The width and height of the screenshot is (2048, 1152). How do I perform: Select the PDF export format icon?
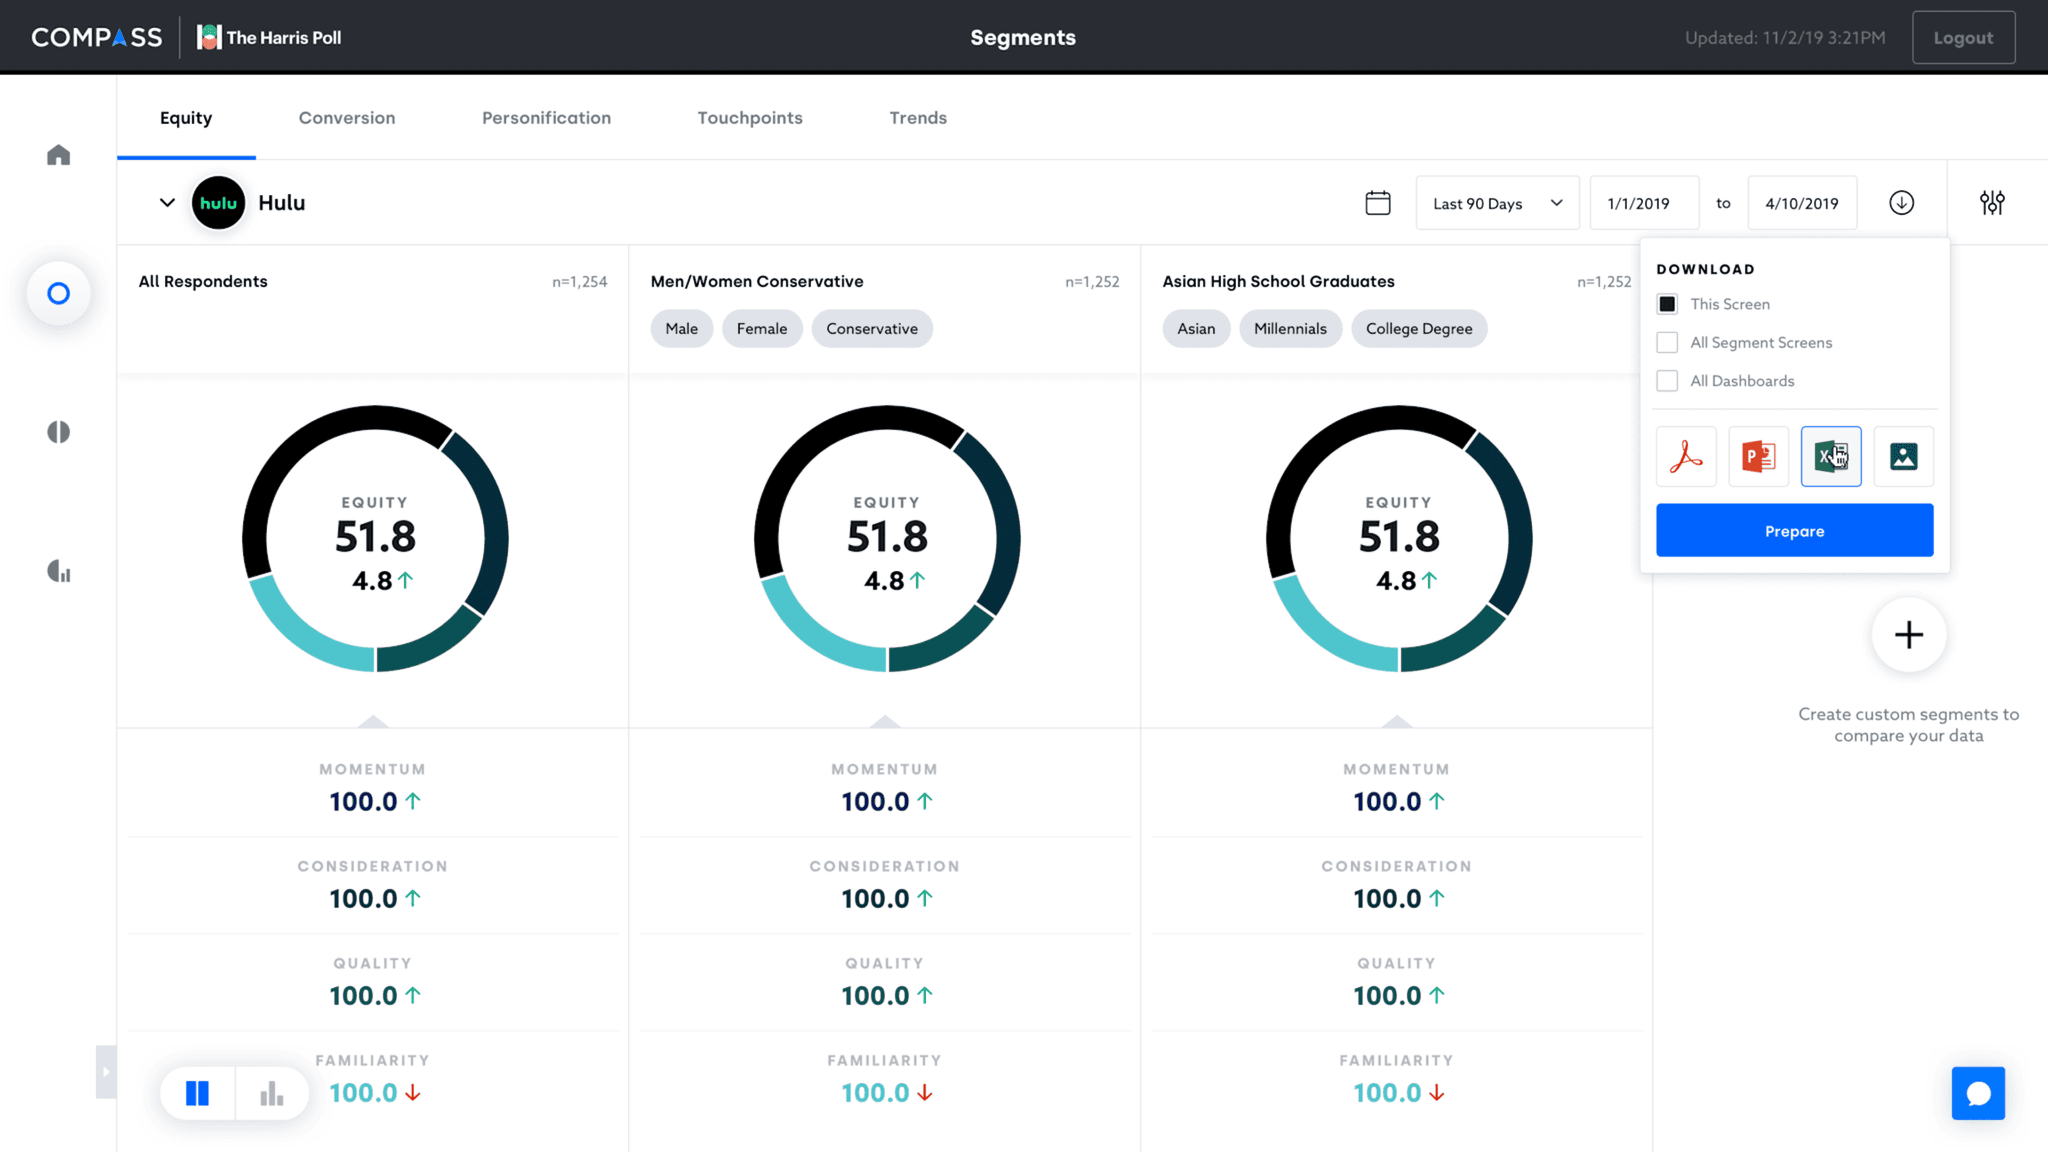1686,456
